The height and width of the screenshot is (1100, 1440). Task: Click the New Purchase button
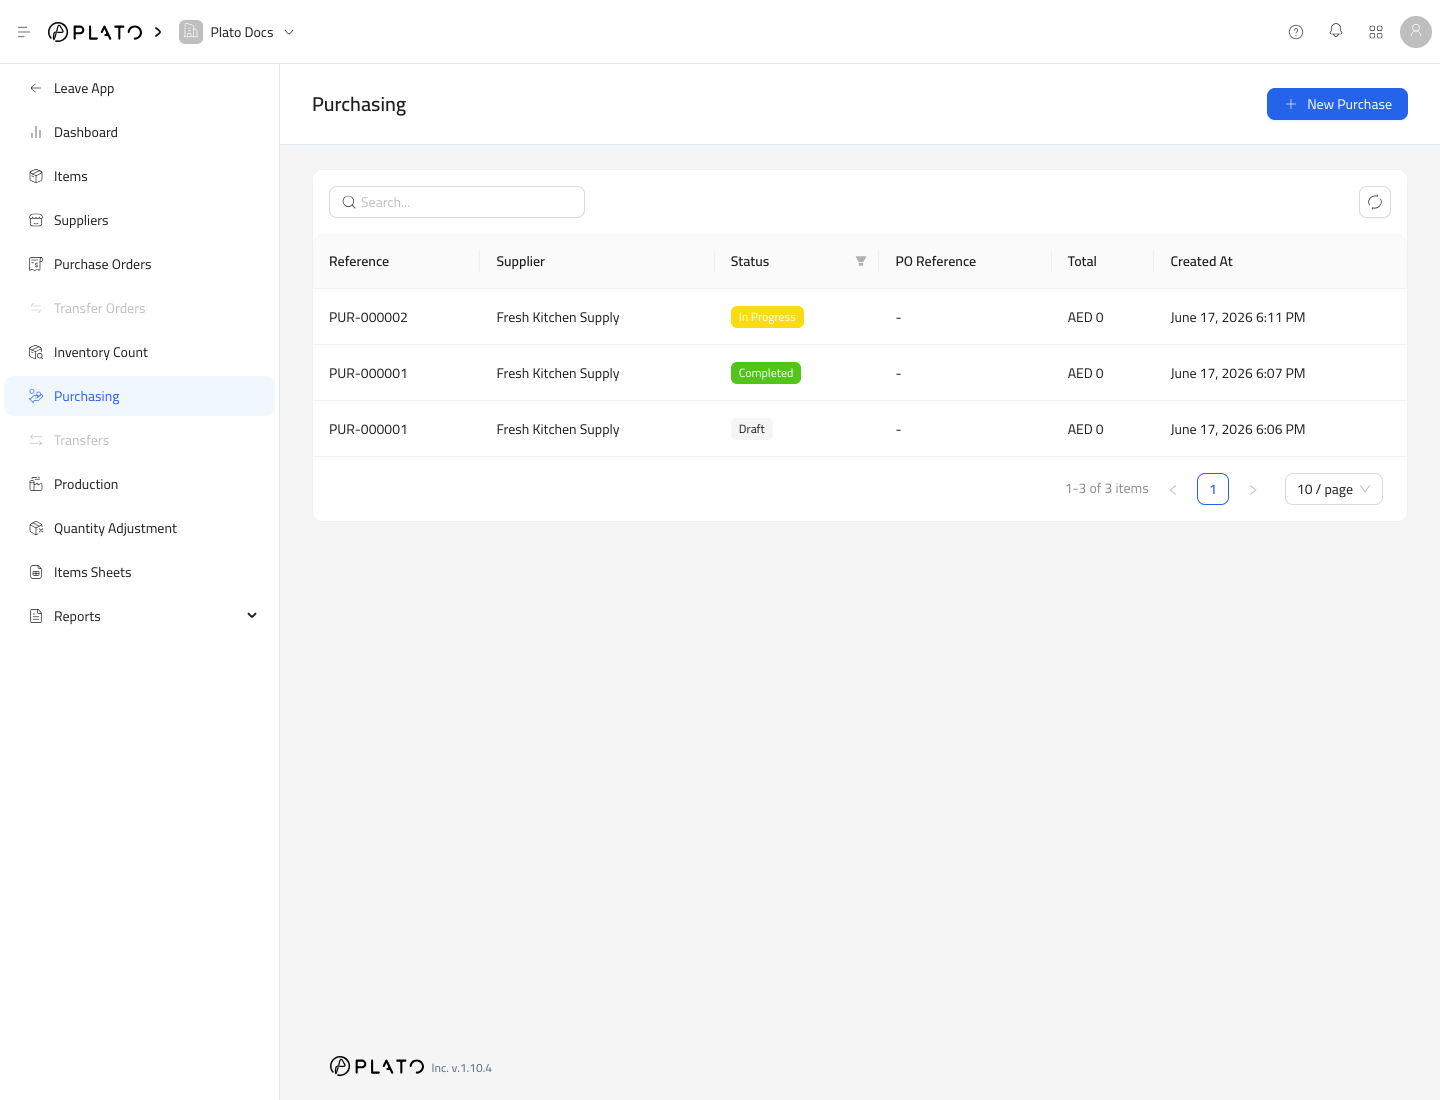(1337, 104)
